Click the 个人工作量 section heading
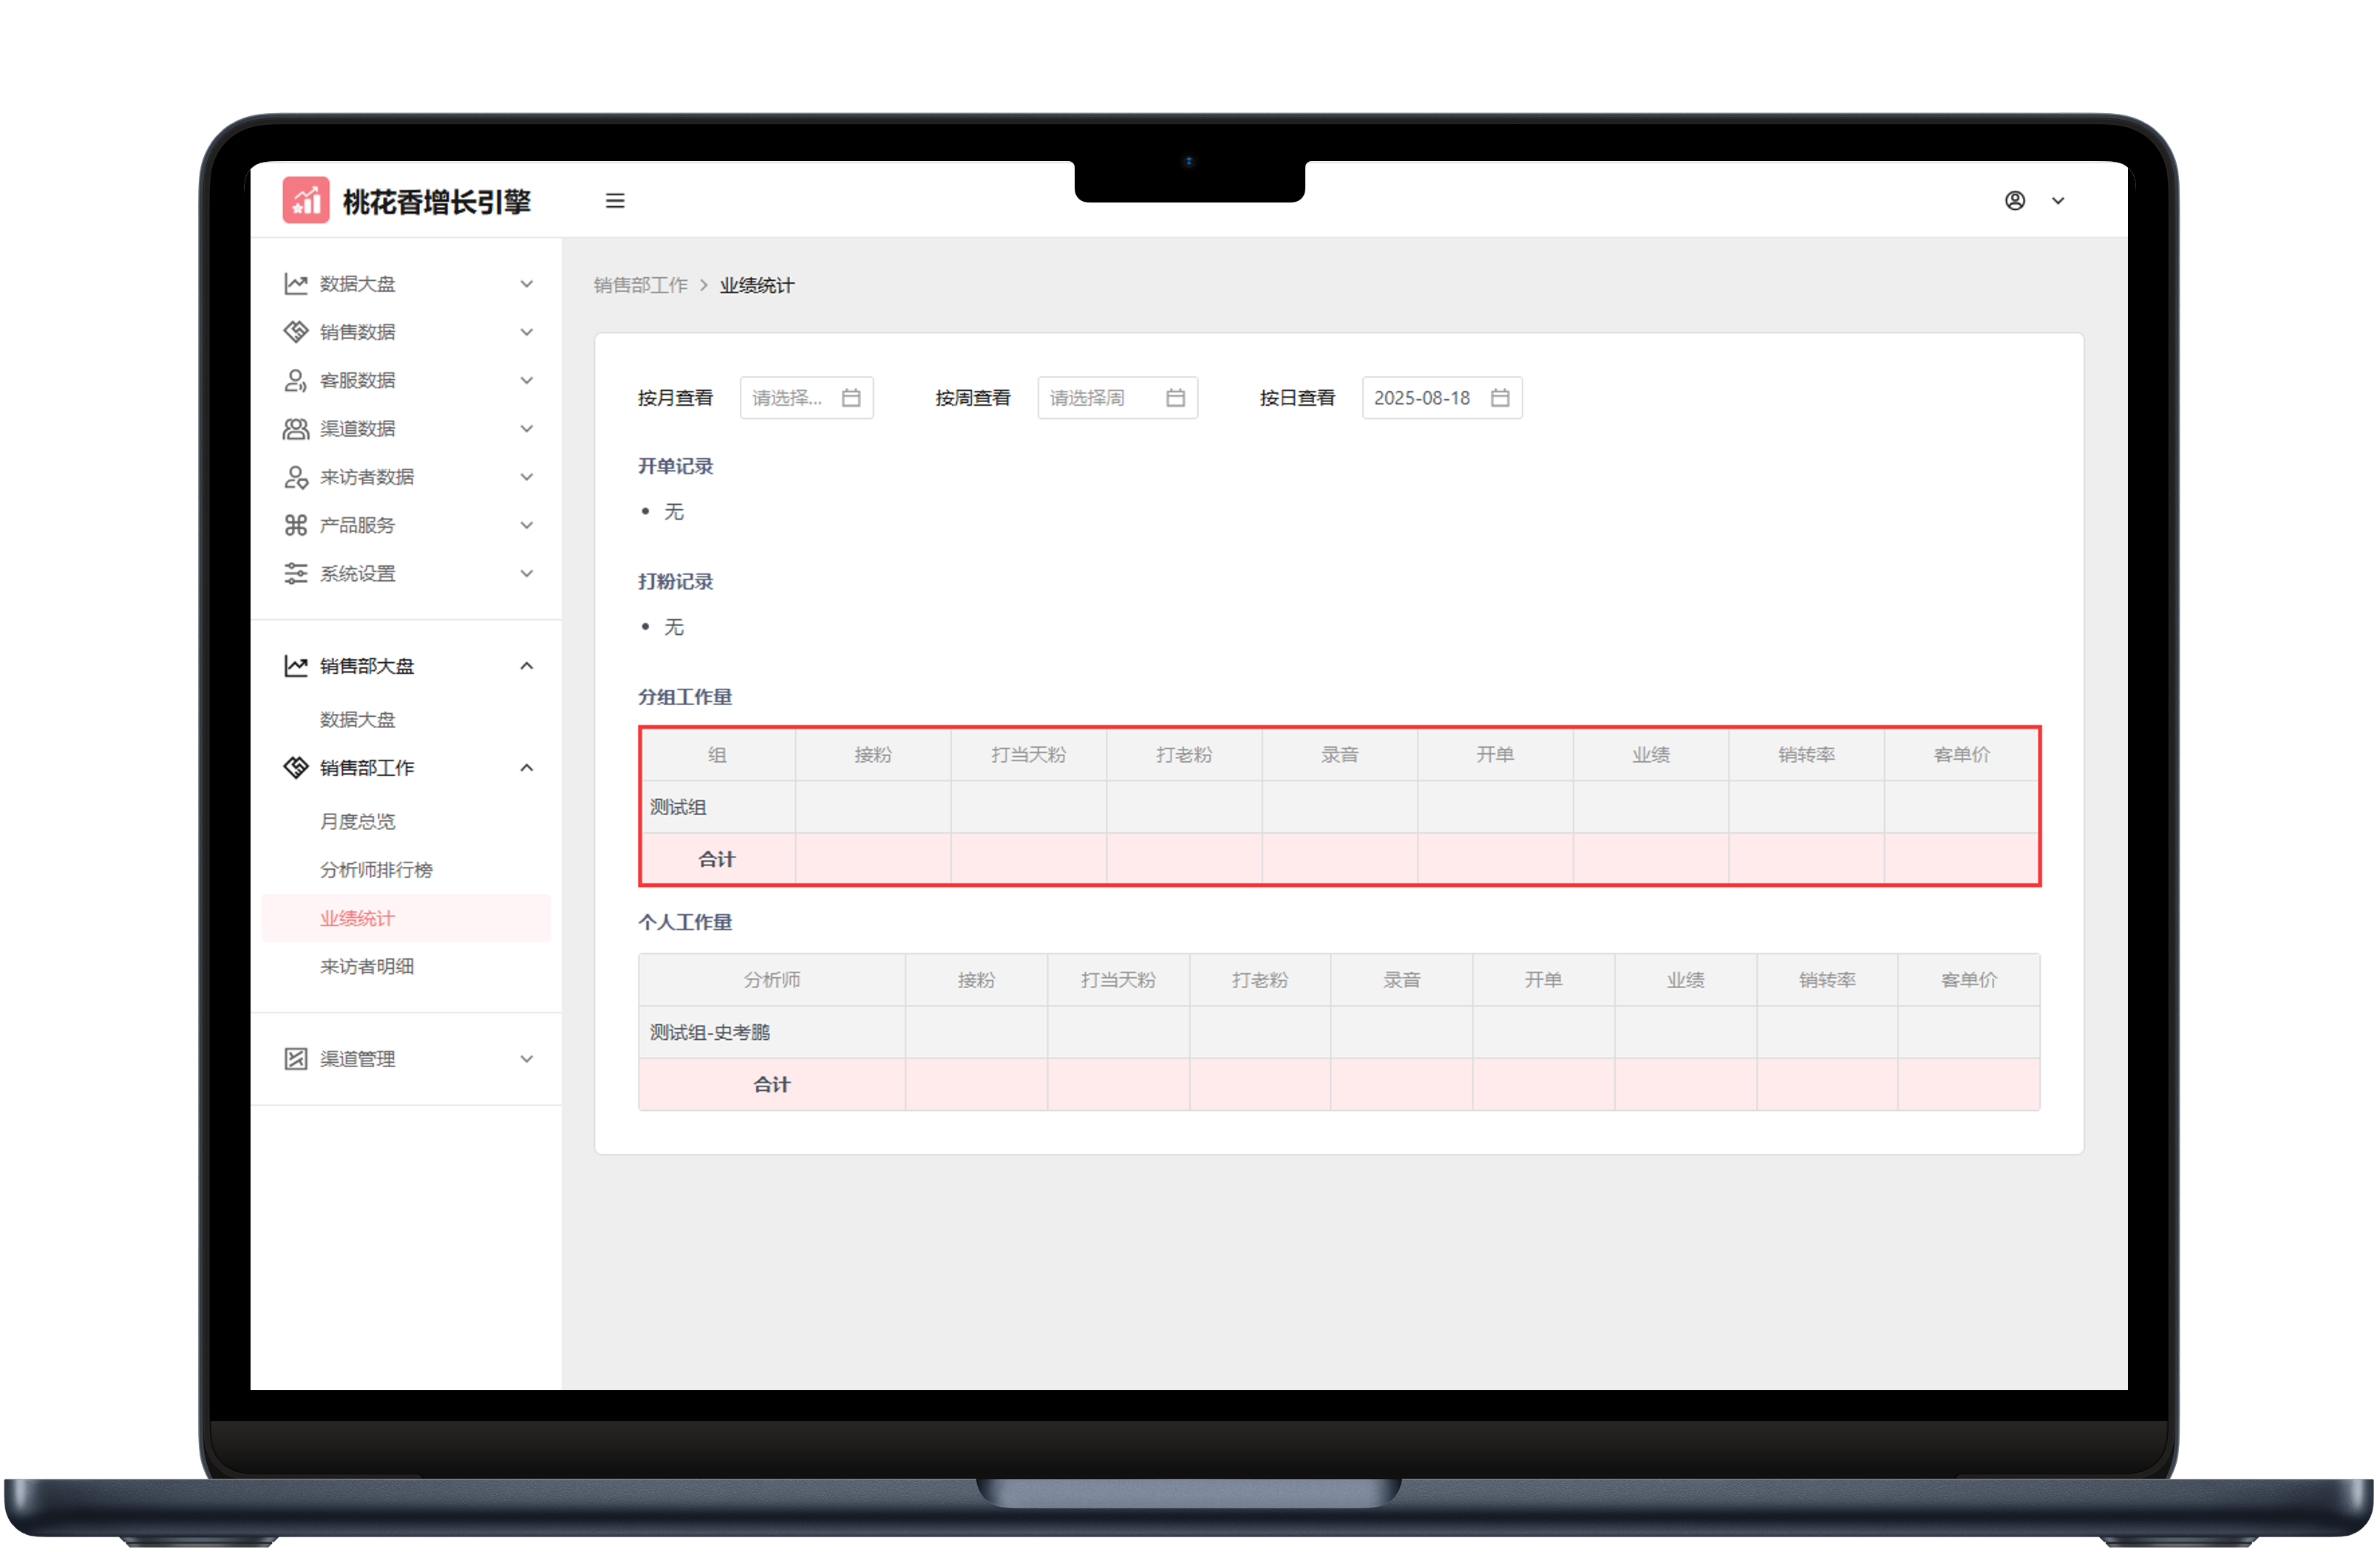2380x1552 pixels. pos(685,922)
